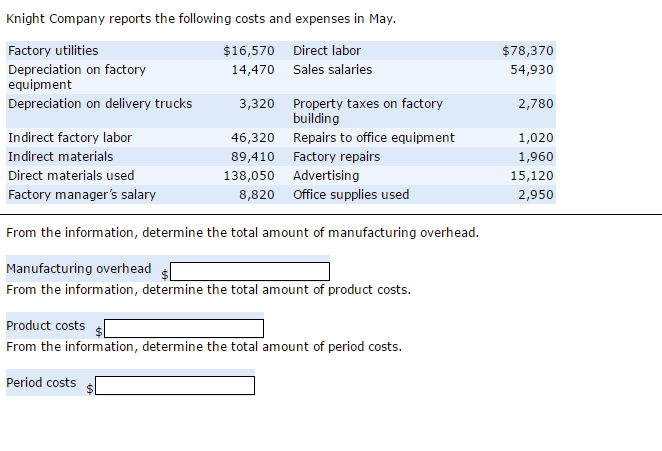The image size is (662, 451).
Task: Click the Period costs field label
Action: click(41, 383)
